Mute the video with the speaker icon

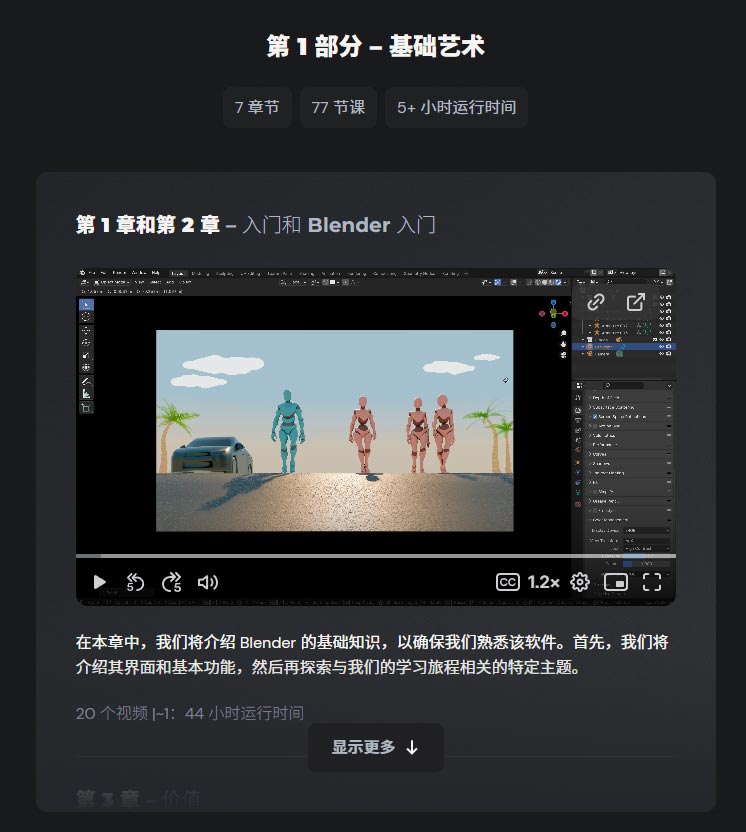coord(207,582)
